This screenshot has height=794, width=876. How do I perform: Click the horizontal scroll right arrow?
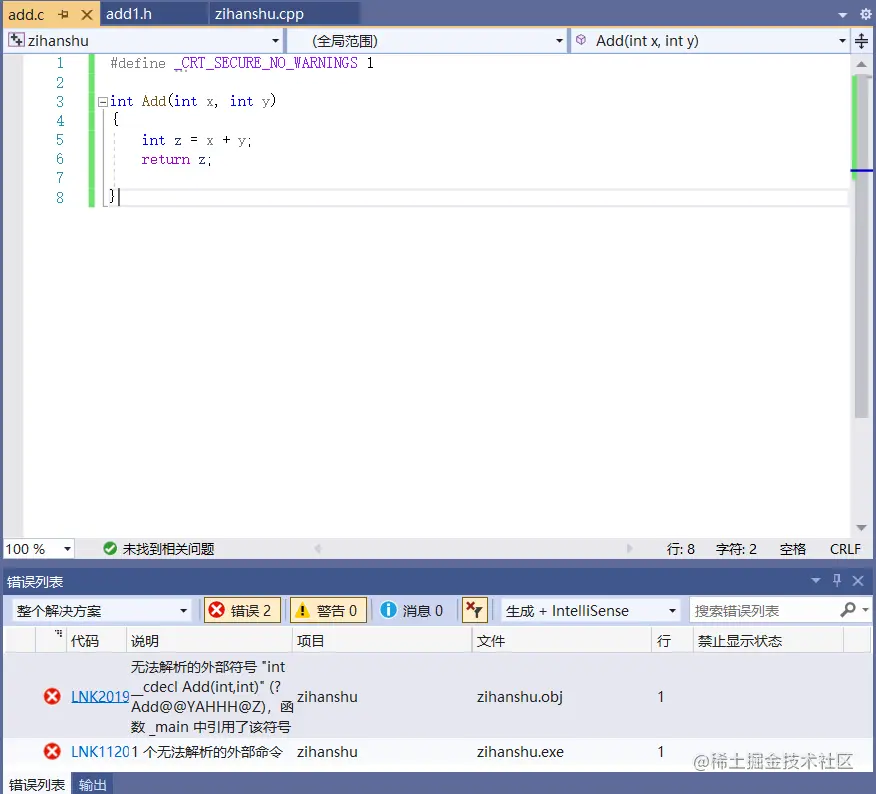629,549
